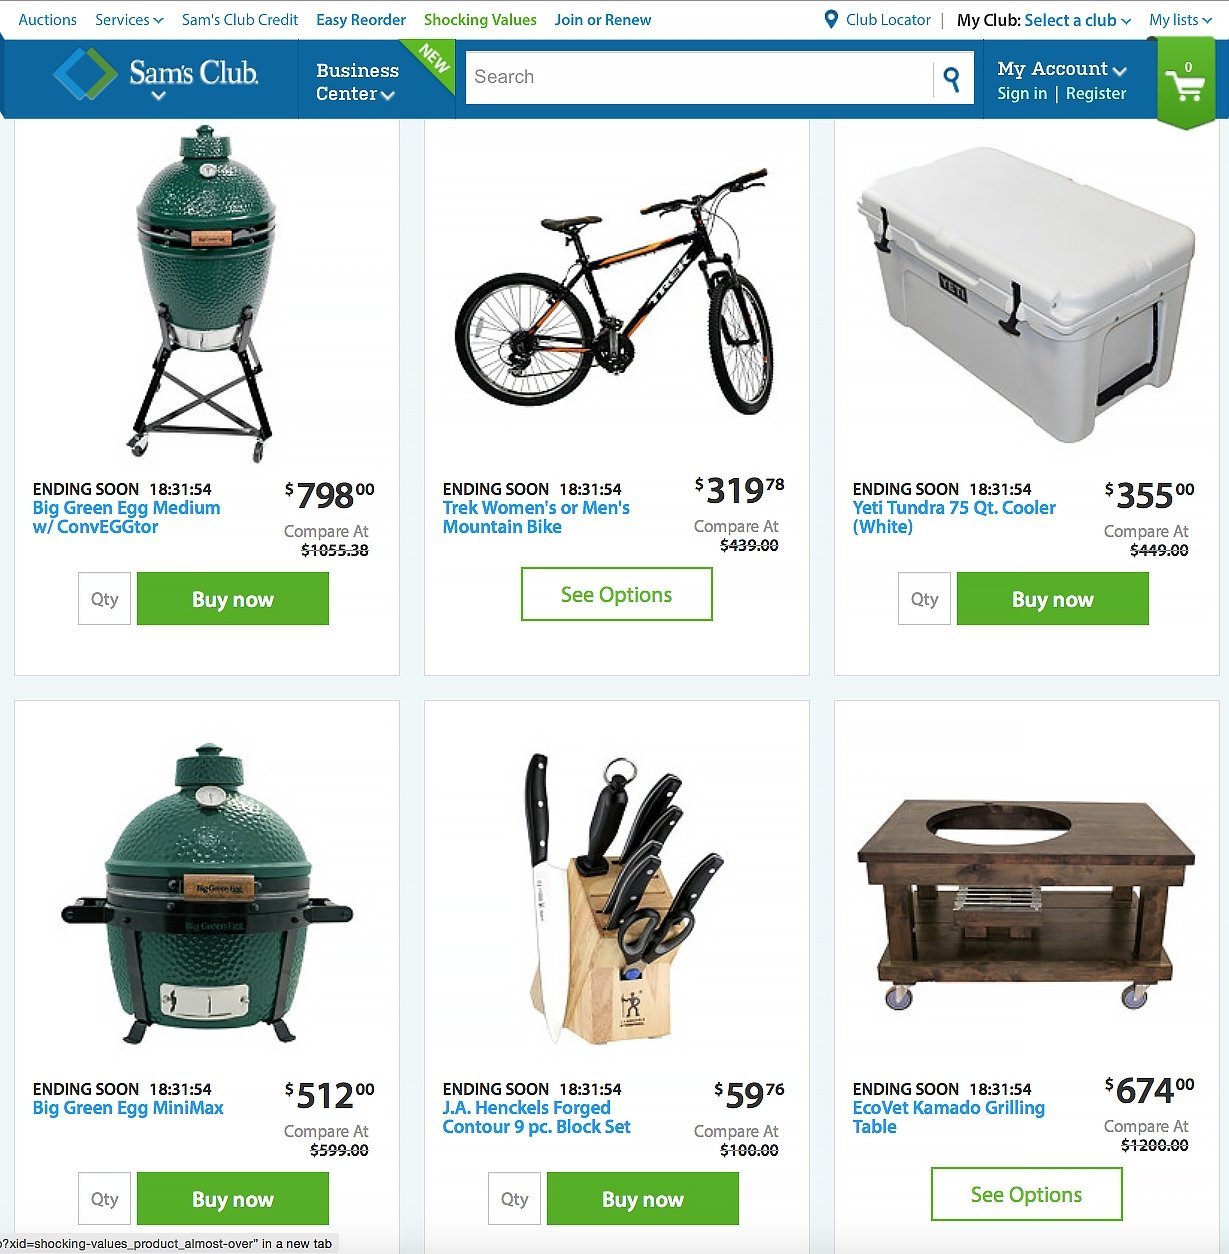Click the Club Locator pin icon

831,20
